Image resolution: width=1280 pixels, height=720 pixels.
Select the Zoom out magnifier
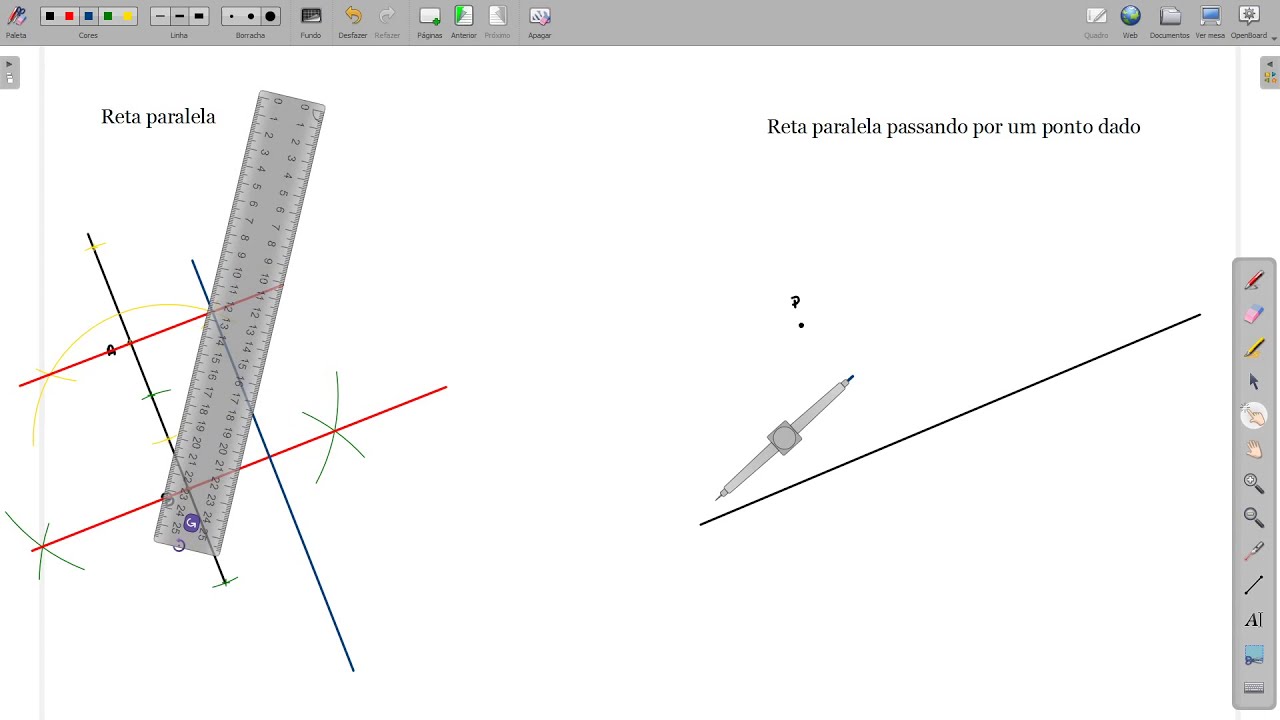(1254, 518)
